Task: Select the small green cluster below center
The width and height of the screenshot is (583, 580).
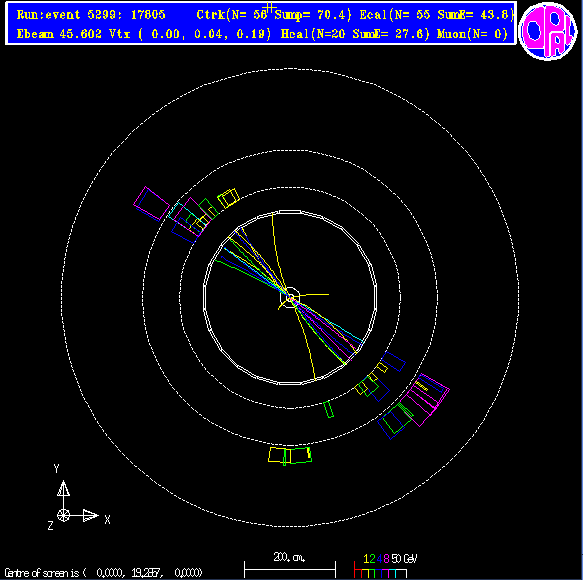Action: coord(329,409)
